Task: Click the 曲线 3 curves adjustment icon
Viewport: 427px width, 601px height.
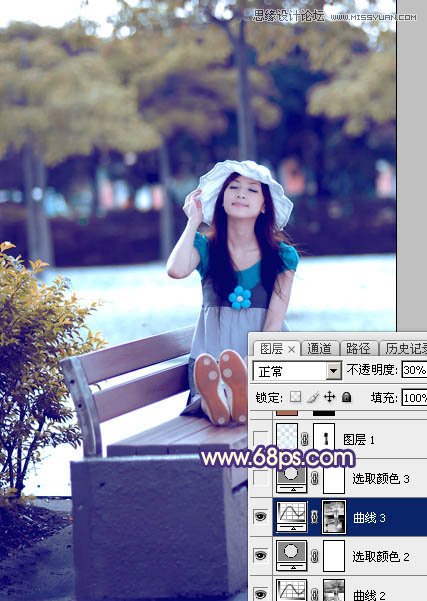Action: (292, 517)
